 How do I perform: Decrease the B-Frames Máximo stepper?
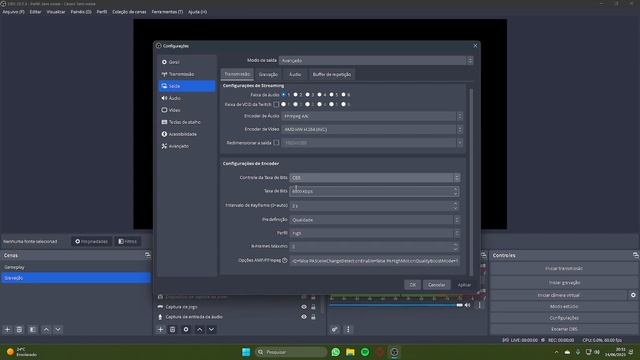[x=456, y=249]
